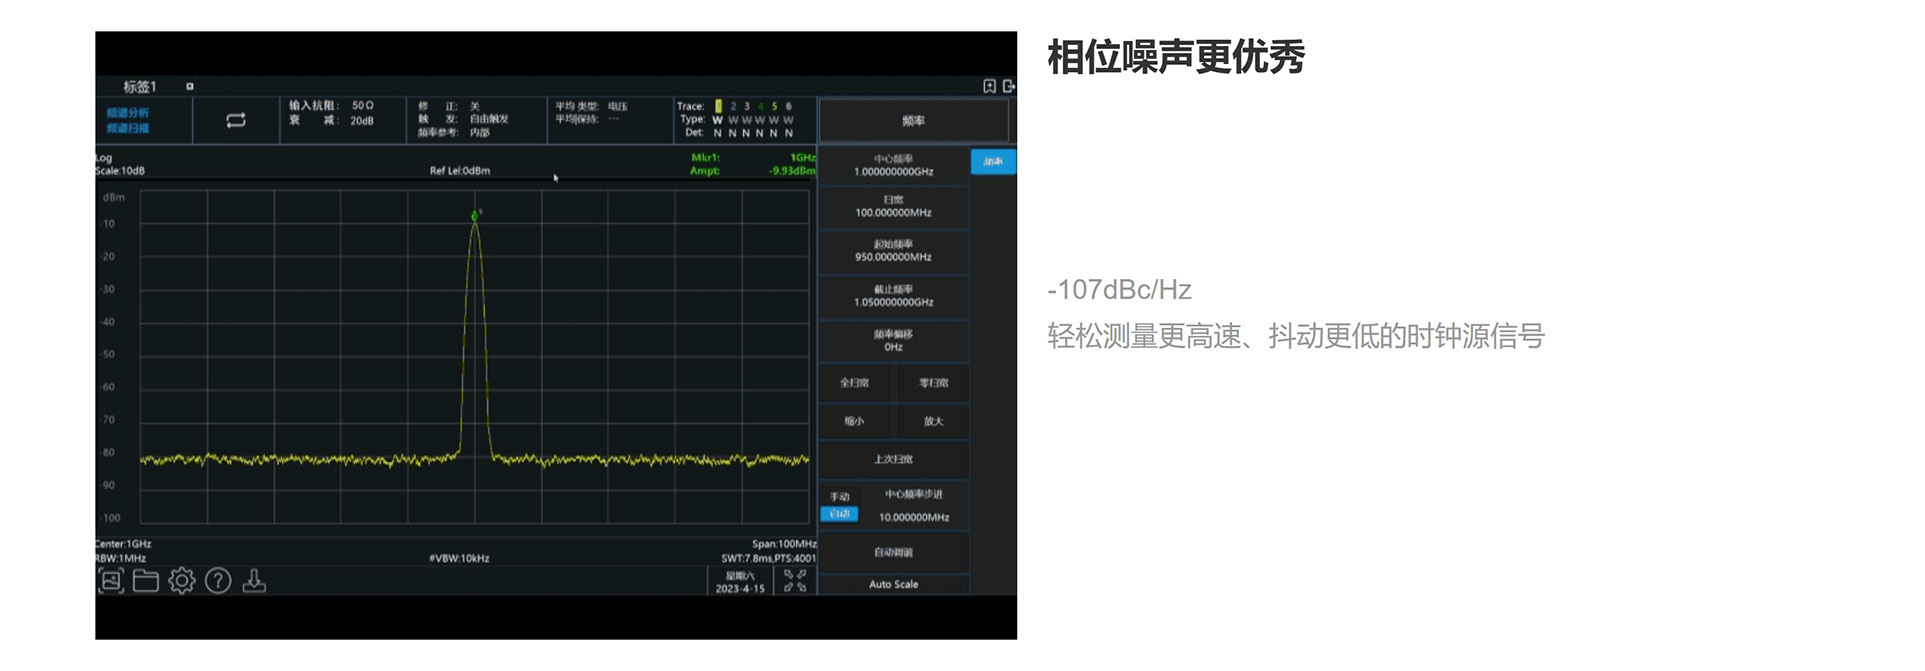Open the 平均类型 电压 average panel
The image size is (1925, 671).
click(x=592, y=106)
